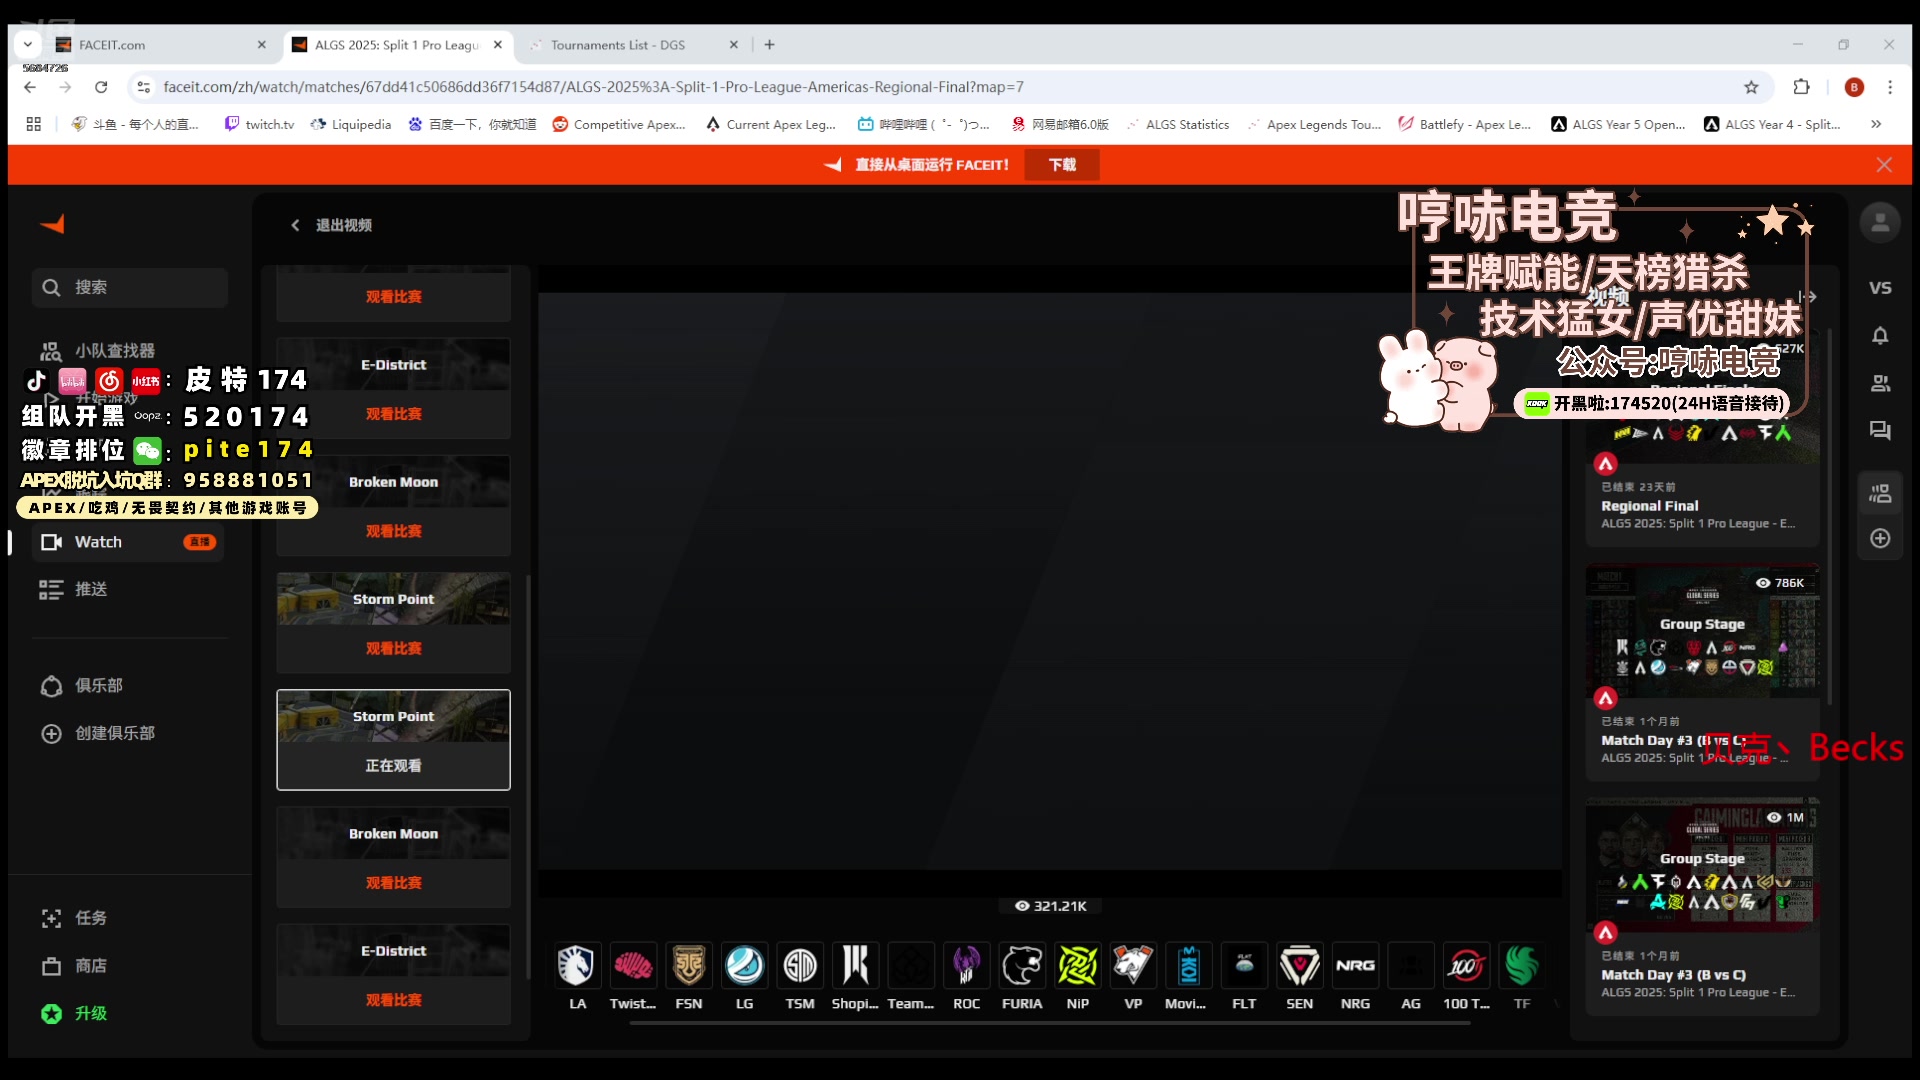The height and width of the screenshot is (1080, 1920).
Task: Select the ROC team logo
Action: (x=967, y=966)
